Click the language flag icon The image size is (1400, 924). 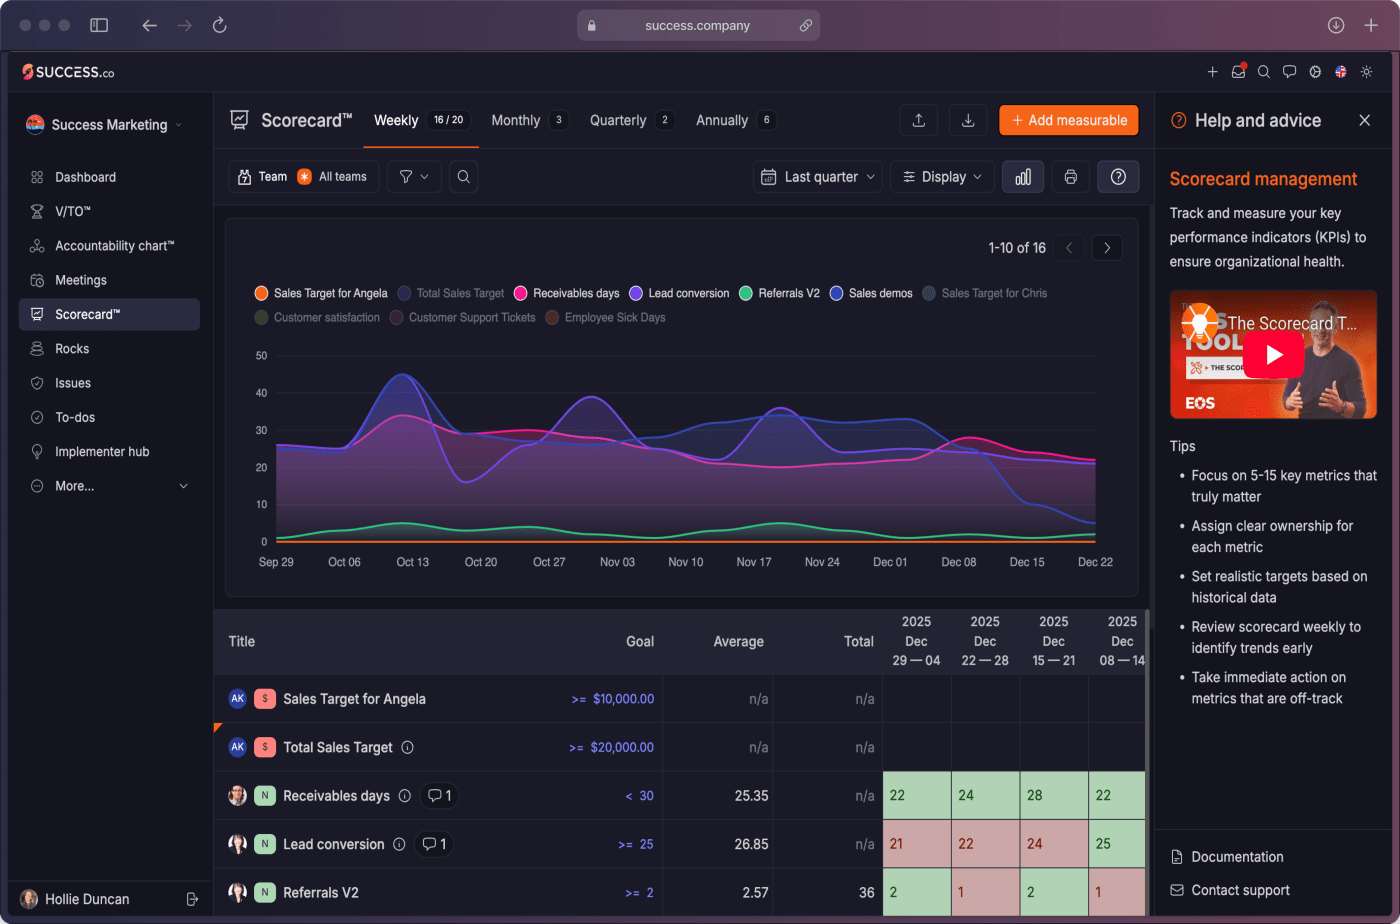click(1341, 72)
